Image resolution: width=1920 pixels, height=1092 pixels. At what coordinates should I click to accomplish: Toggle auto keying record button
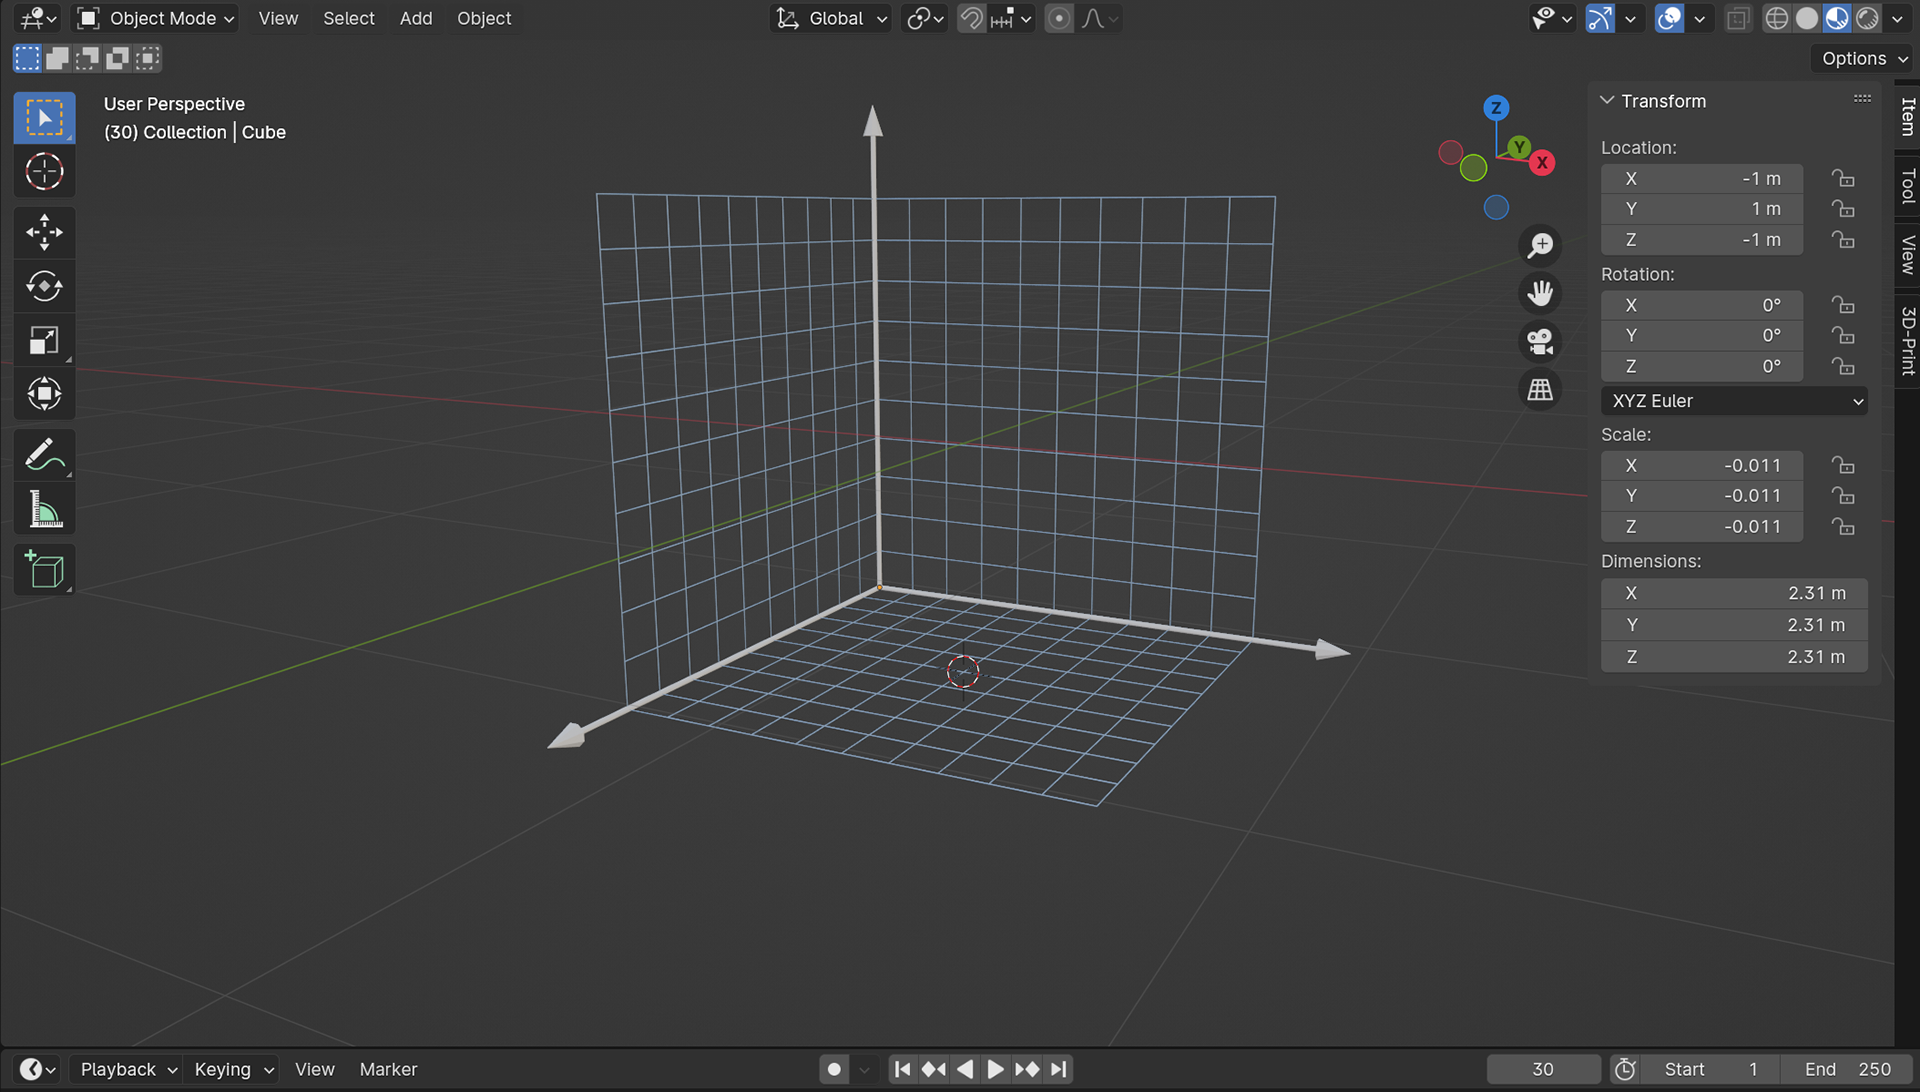click(x=834, y=1069)
